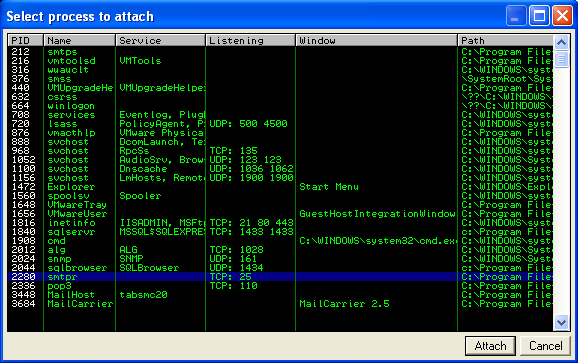
Task: Sort by the Window column header
Action: [x=376, y=40]
